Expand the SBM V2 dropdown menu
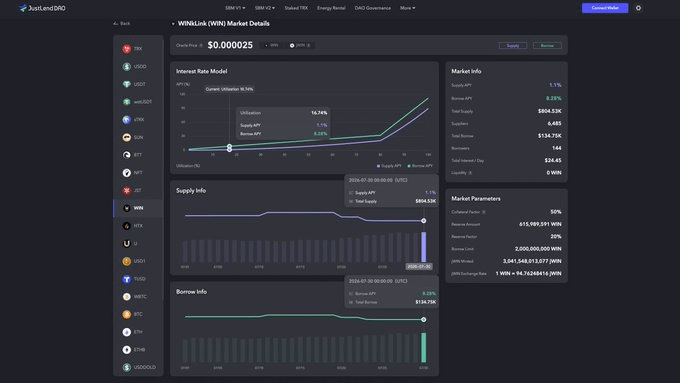The width and height of the screenshot is (680, 383). coord(265,8)
